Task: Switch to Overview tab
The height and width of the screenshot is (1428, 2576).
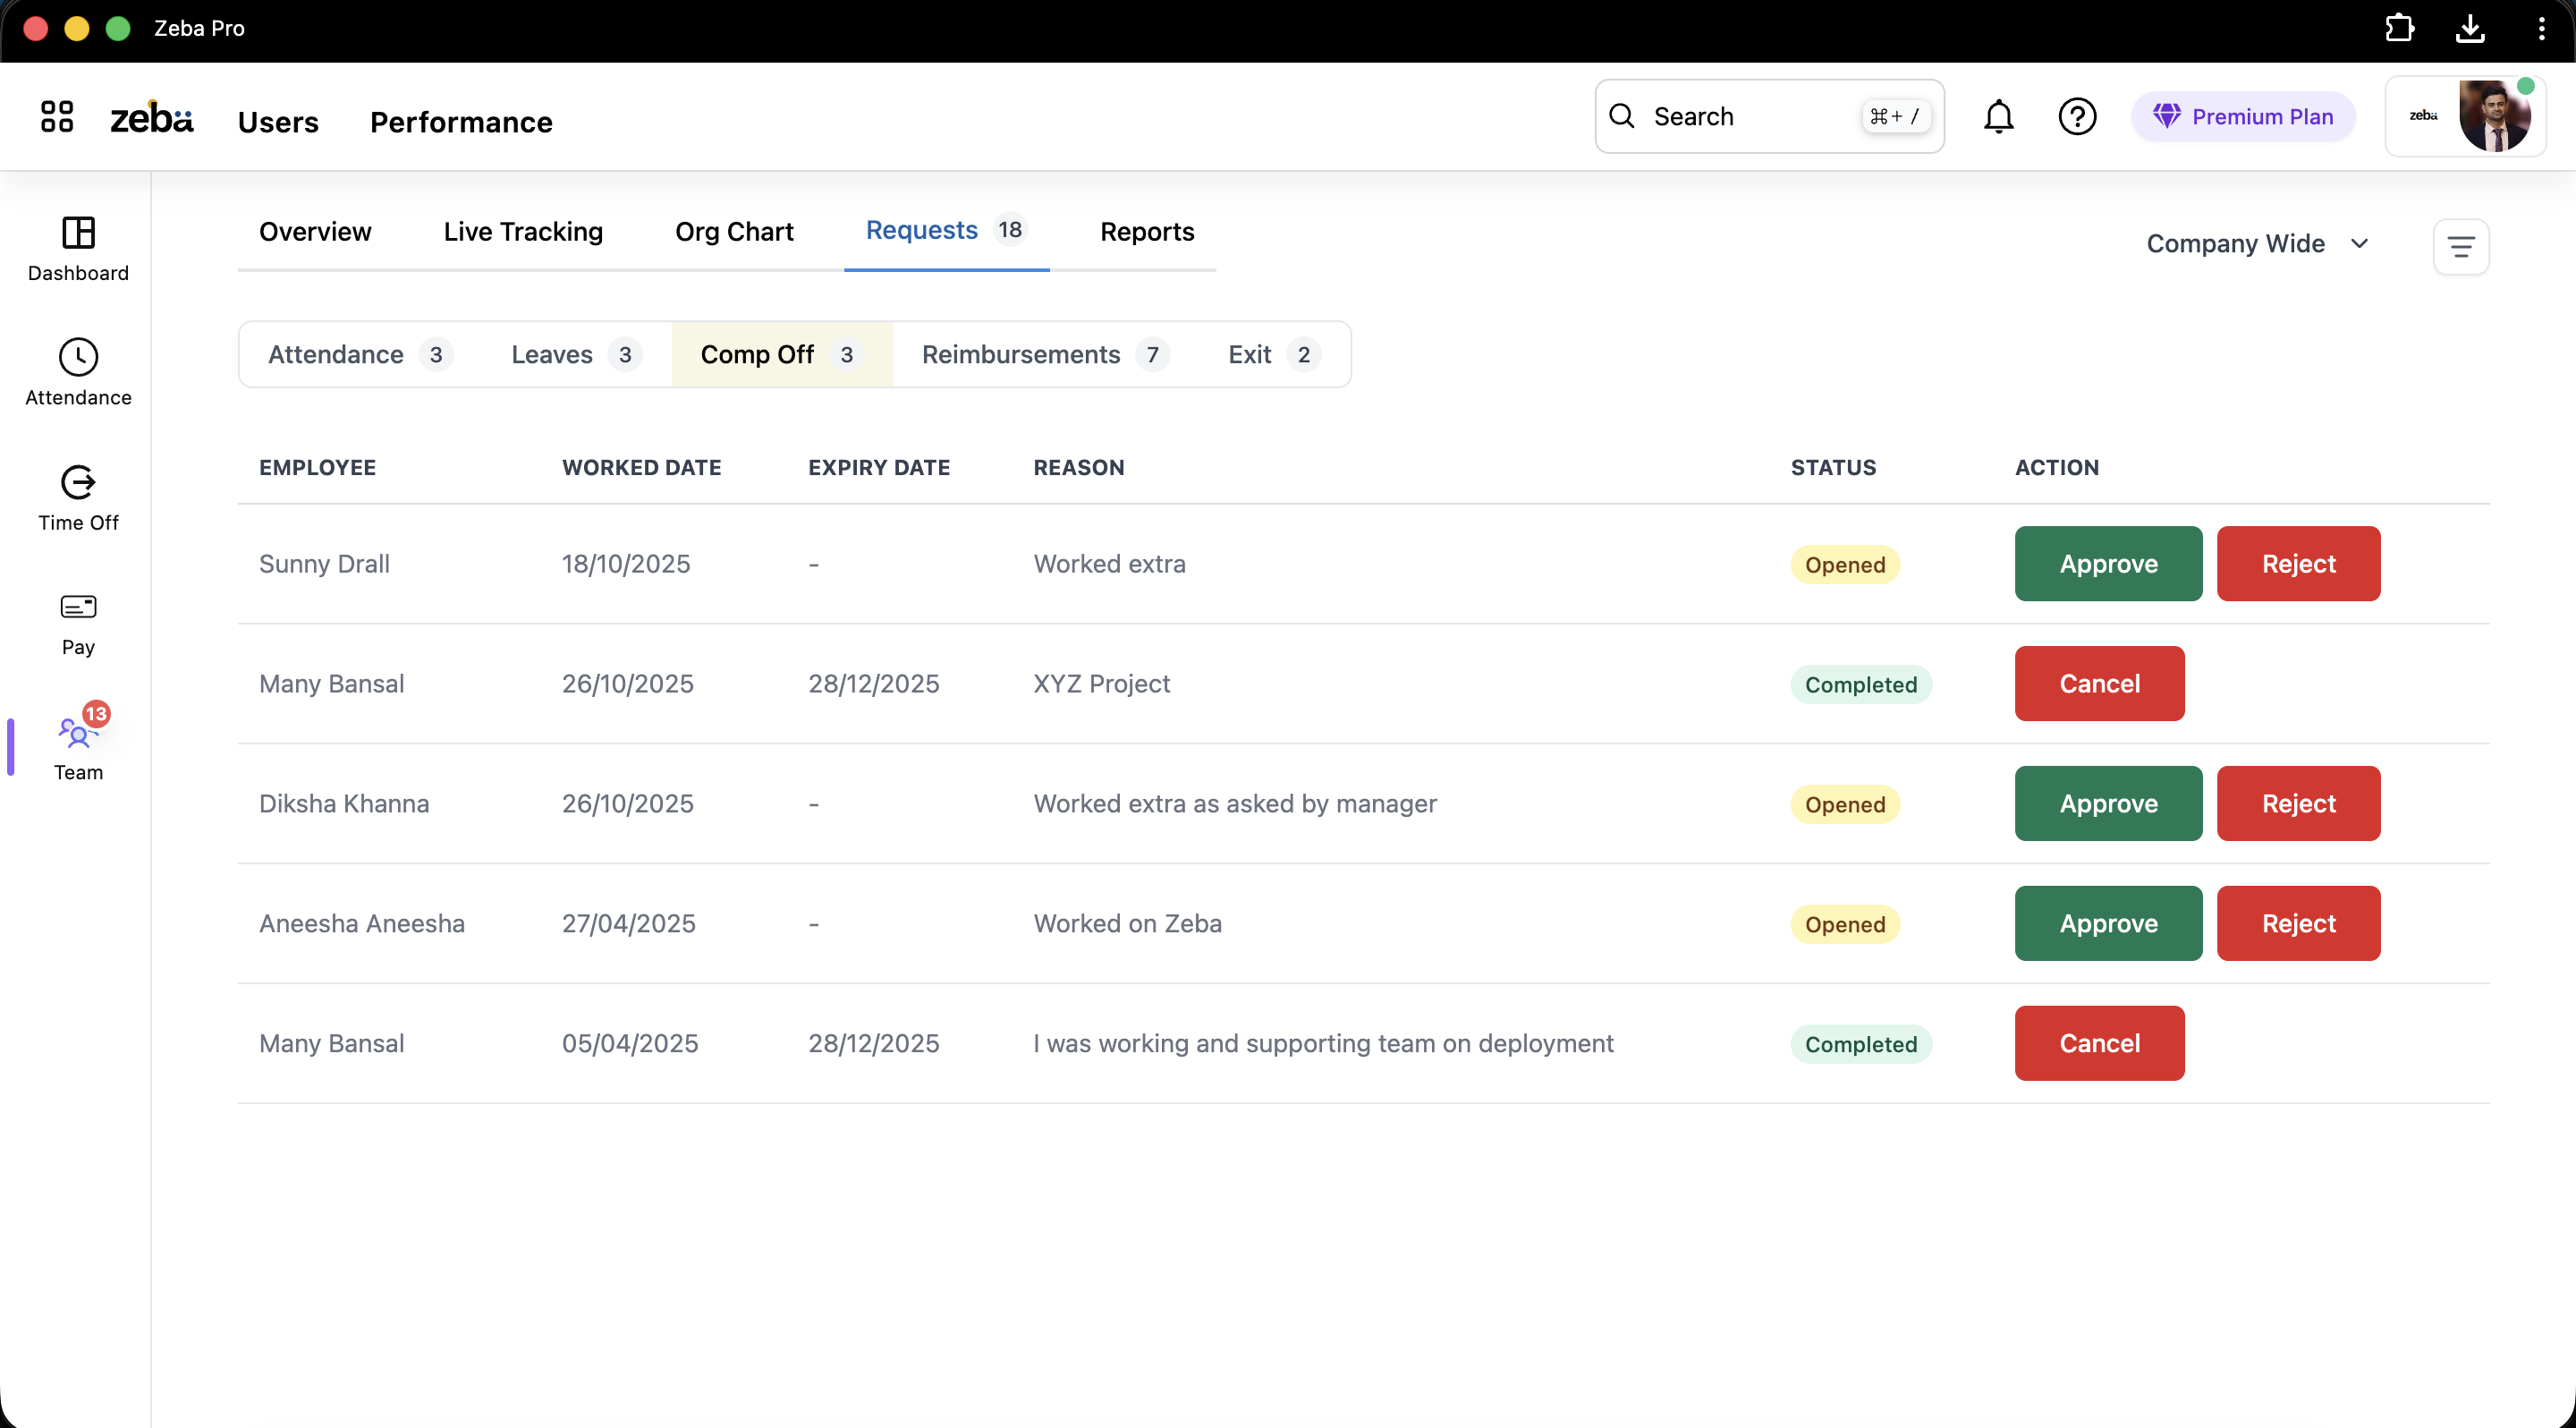Action: click(315, 232)
